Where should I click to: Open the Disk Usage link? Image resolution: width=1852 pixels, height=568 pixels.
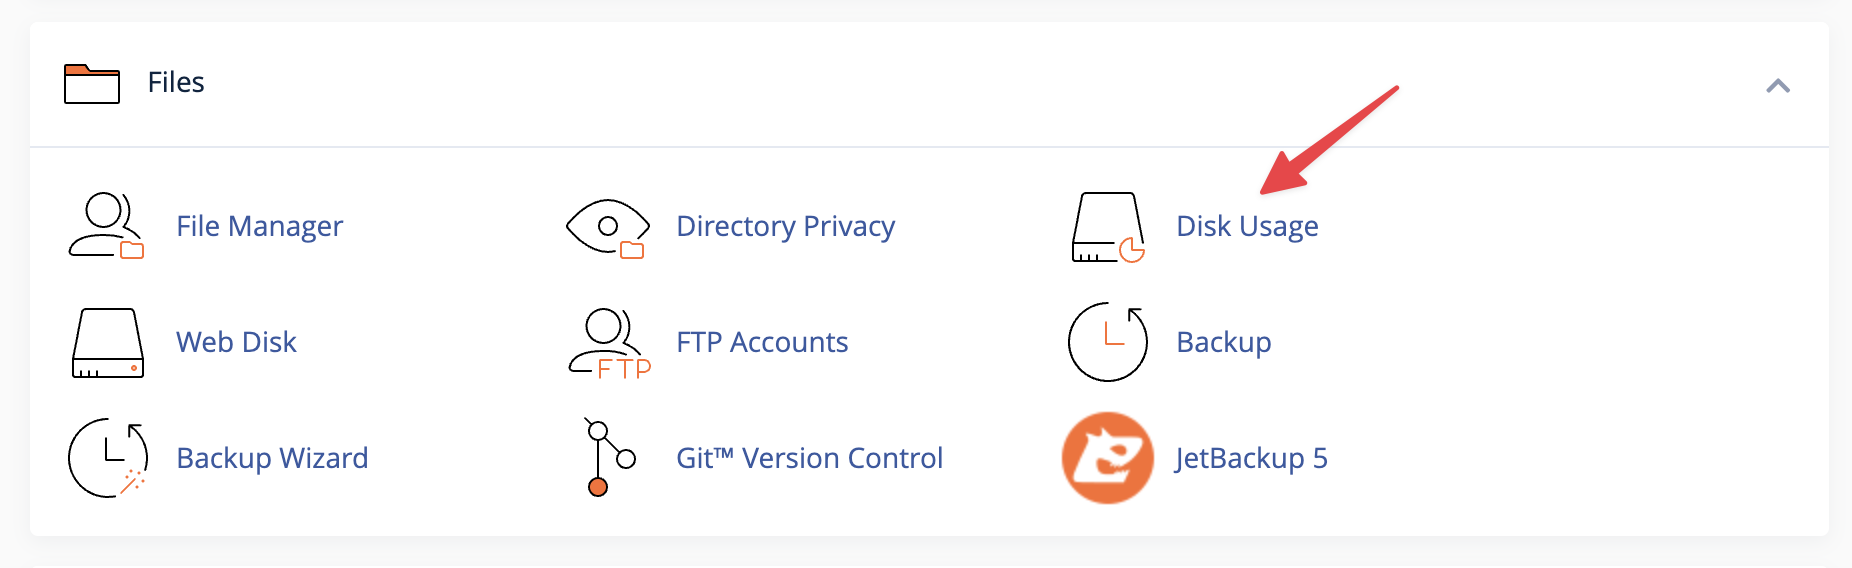[1247, 226]
